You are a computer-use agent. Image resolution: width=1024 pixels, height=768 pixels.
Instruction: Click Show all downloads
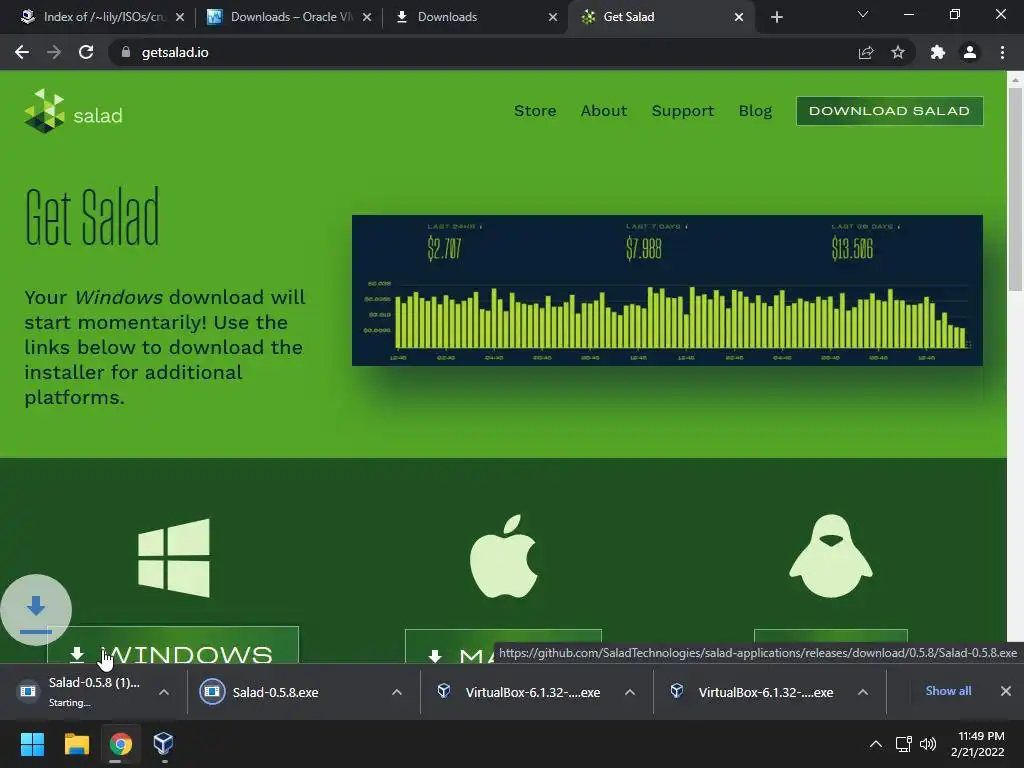tap(948, 691)
